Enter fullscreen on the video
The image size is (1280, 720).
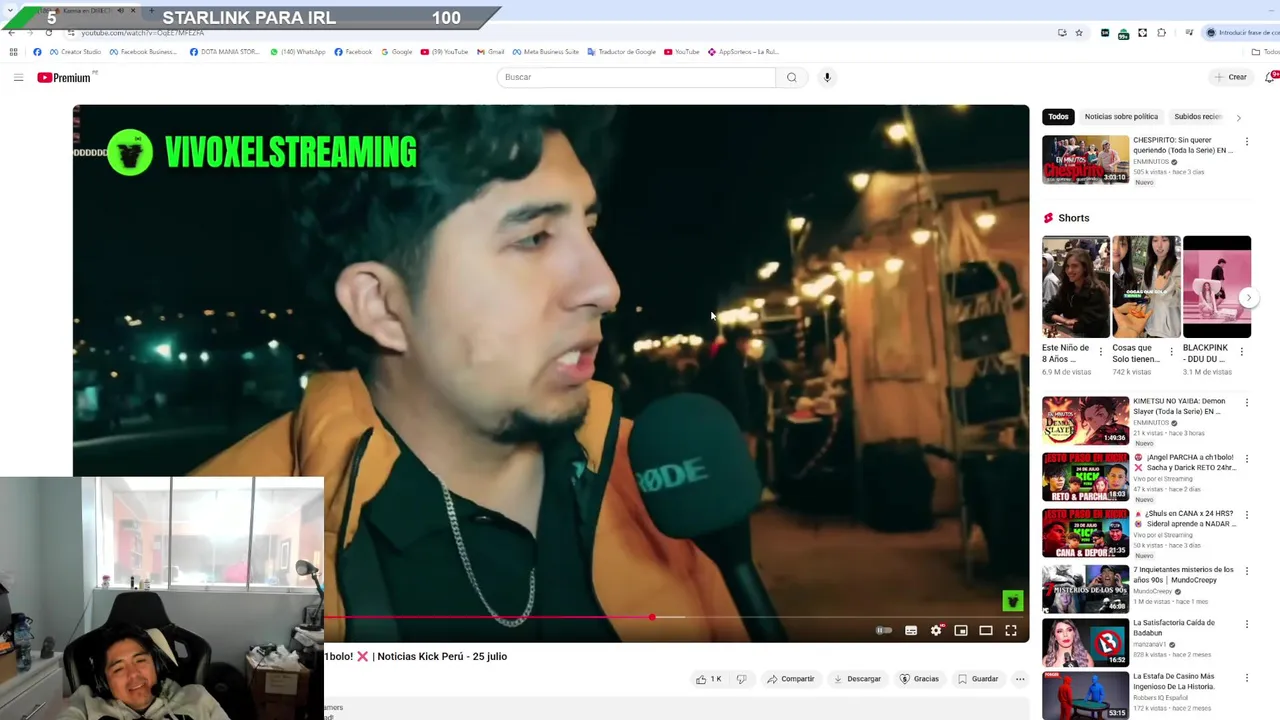(1011, 630)
